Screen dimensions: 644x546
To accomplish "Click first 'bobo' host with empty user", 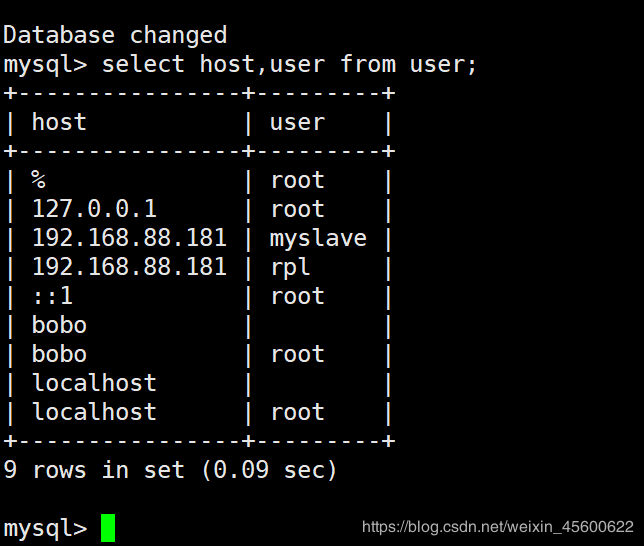I will (x=59, y=325).
